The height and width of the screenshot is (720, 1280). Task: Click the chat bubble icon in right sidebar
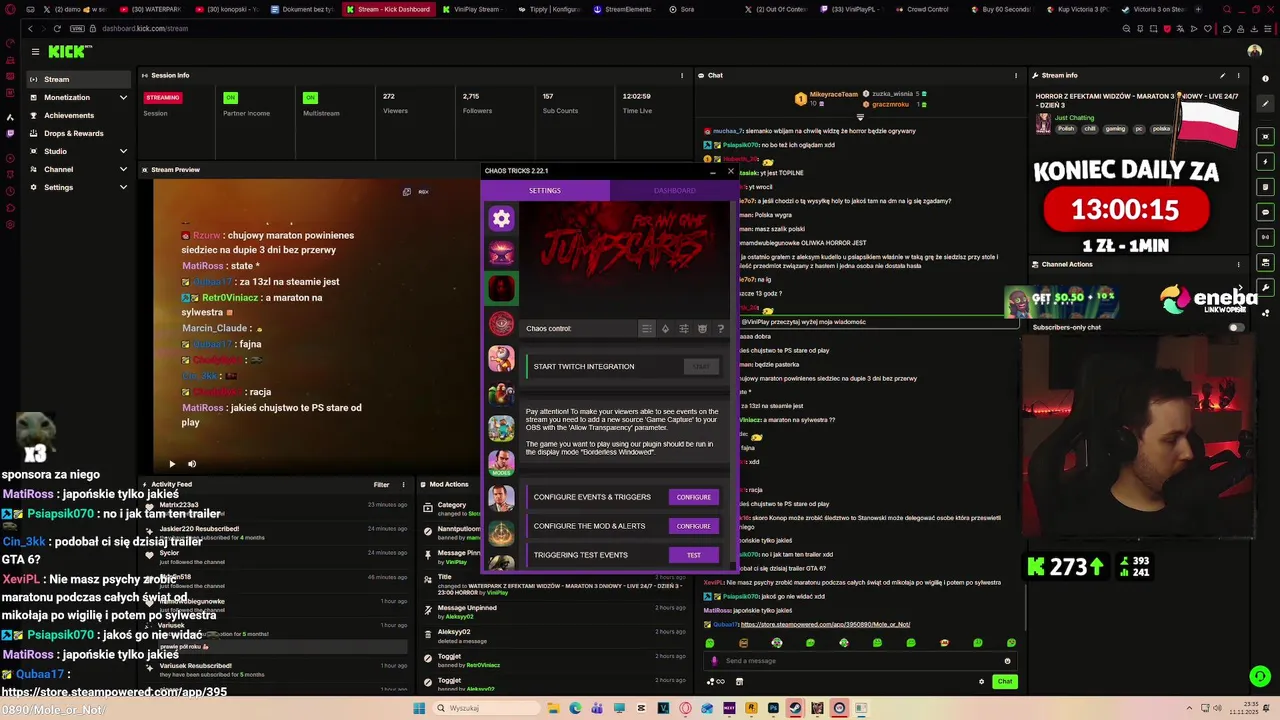[x=1266, y=212]
